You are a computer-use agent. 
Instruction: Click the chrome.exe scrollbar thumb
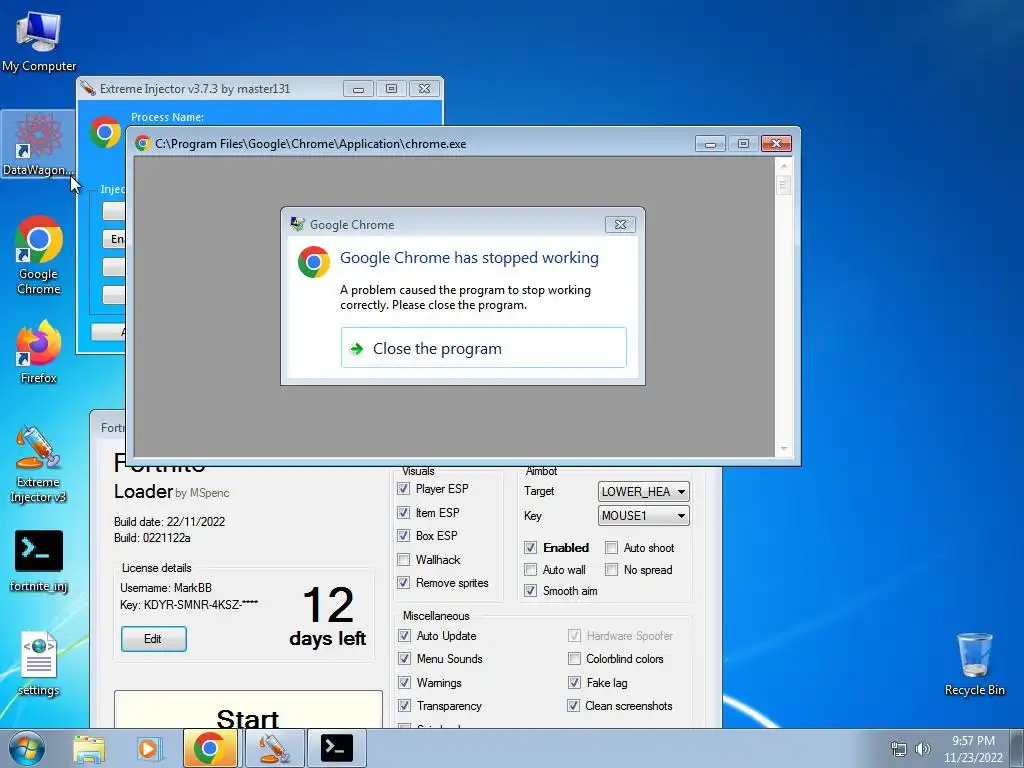(x=784, y=185)
